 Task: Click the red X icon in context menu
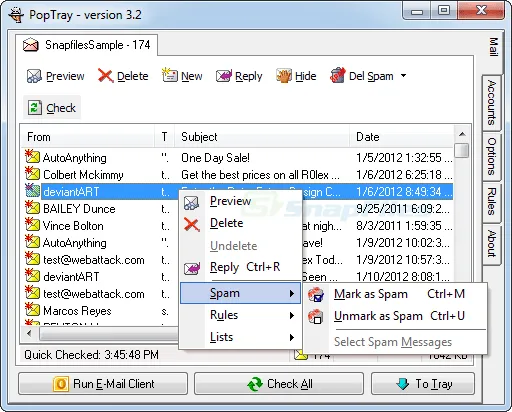[192, 225]
